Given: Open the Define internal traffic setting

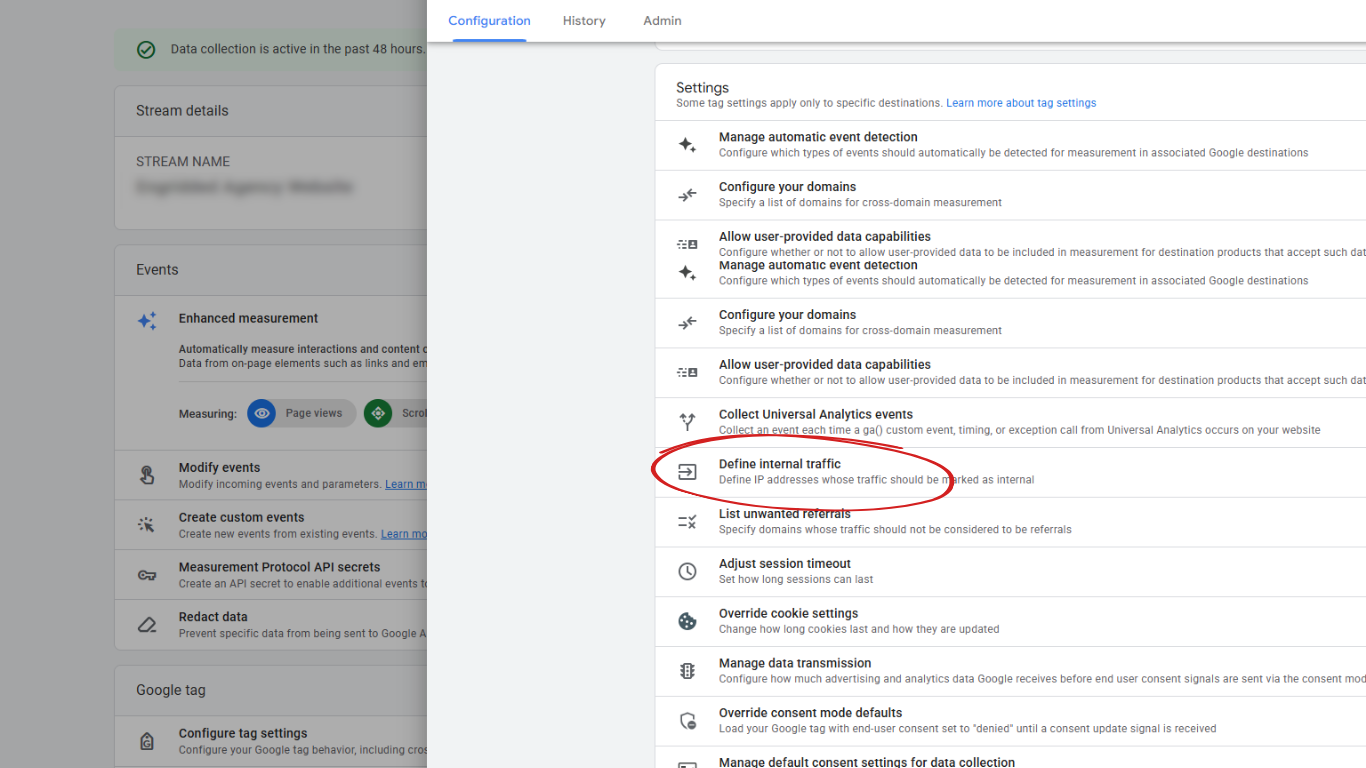Looking at the screenshot, I should (x=779, y=463).
